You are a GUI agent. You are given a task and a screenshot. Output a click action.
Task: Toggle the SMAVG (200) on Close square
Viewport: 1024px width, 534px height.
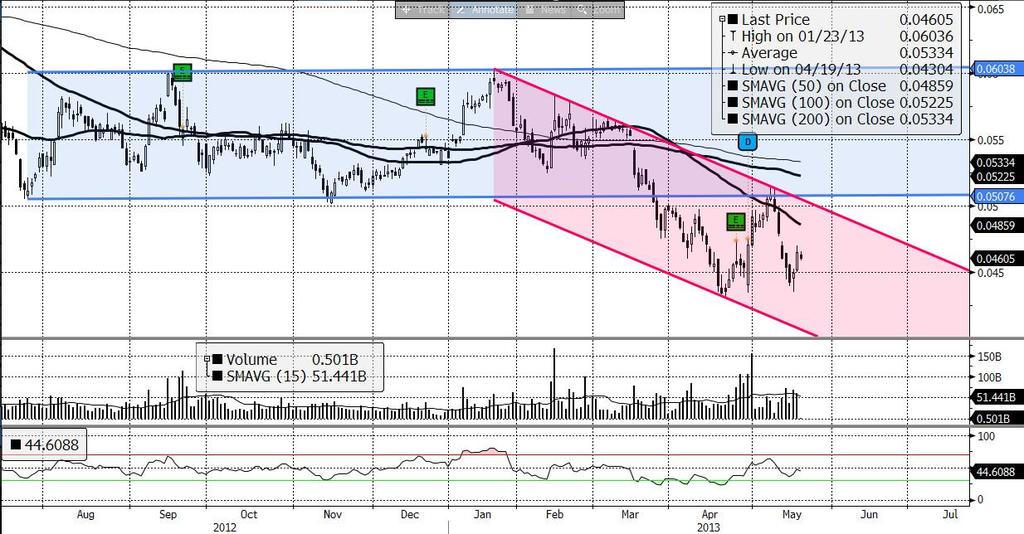(x=733, y=119)
